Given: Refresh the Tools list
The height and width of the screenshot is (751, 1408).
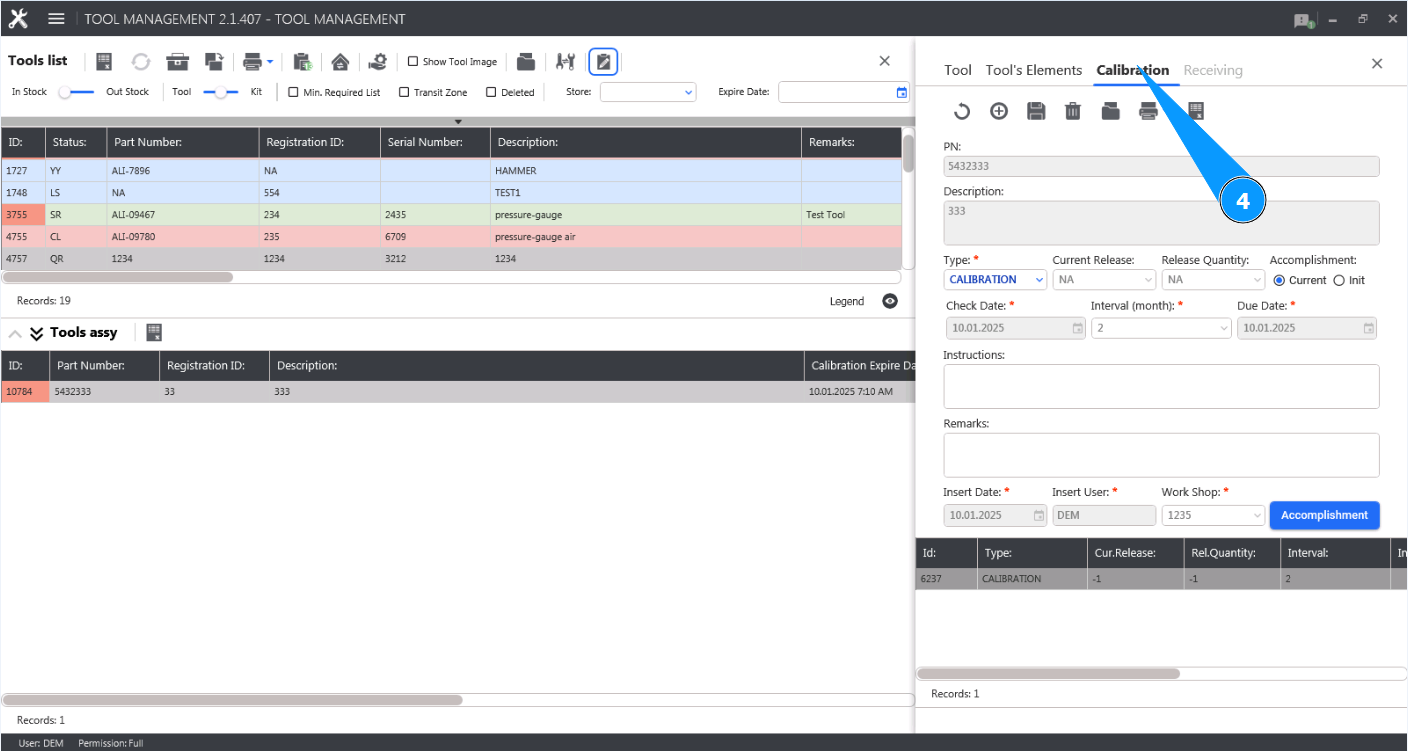Looking at the screenshot, I should pos(140,61).
